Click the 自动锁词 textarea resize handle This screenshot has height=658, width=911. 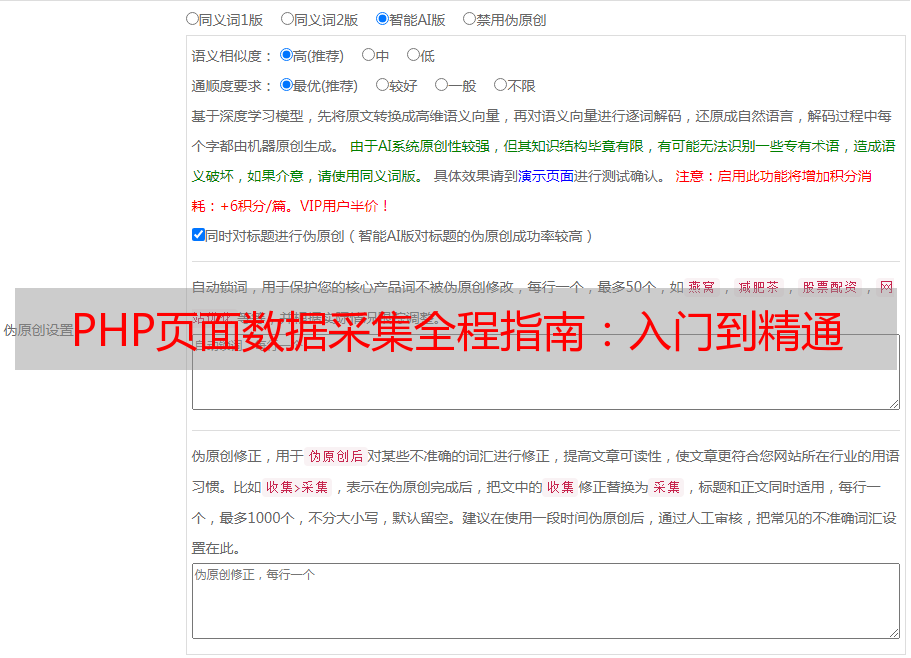[894, 404]
